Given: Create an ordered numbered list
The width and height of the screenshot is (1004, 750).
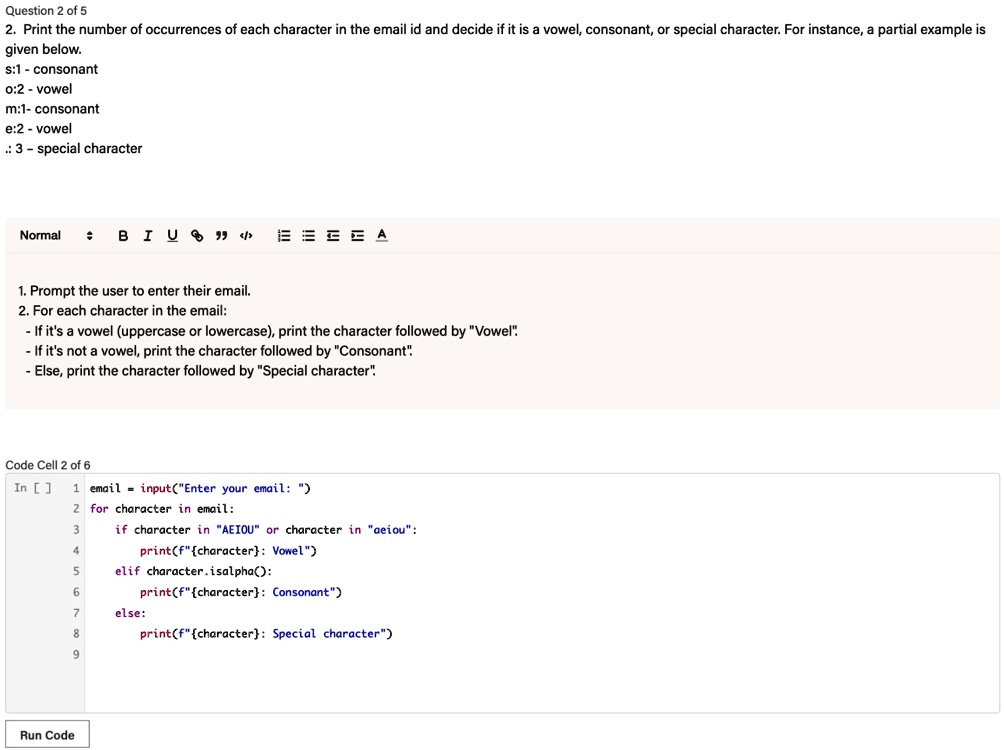Looking at the screenshot, I should [x=283, y=235].
